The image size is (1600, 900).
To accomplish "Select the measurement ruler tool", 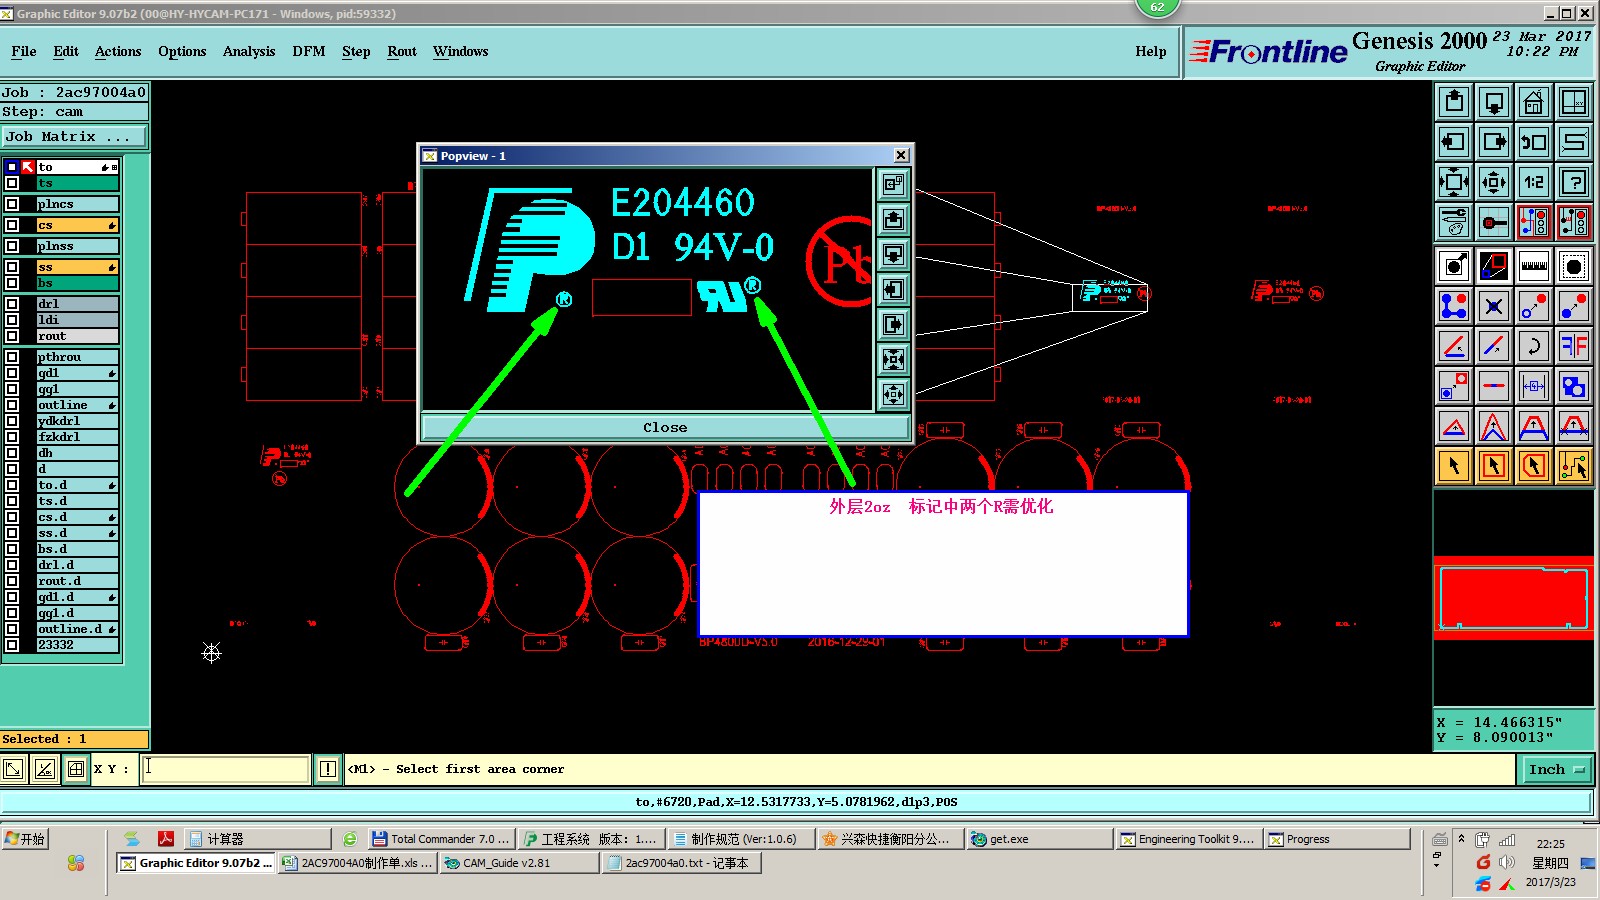I will pyautogui.click(x=1533, y=266).
